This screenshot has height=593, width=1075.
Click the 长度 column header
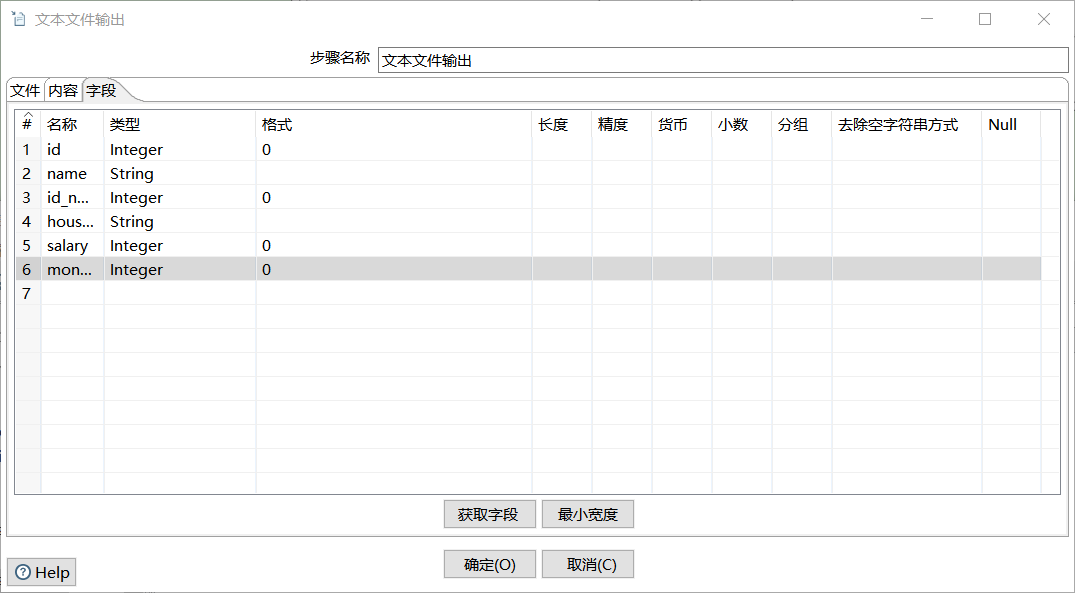[x=562, y=124]
